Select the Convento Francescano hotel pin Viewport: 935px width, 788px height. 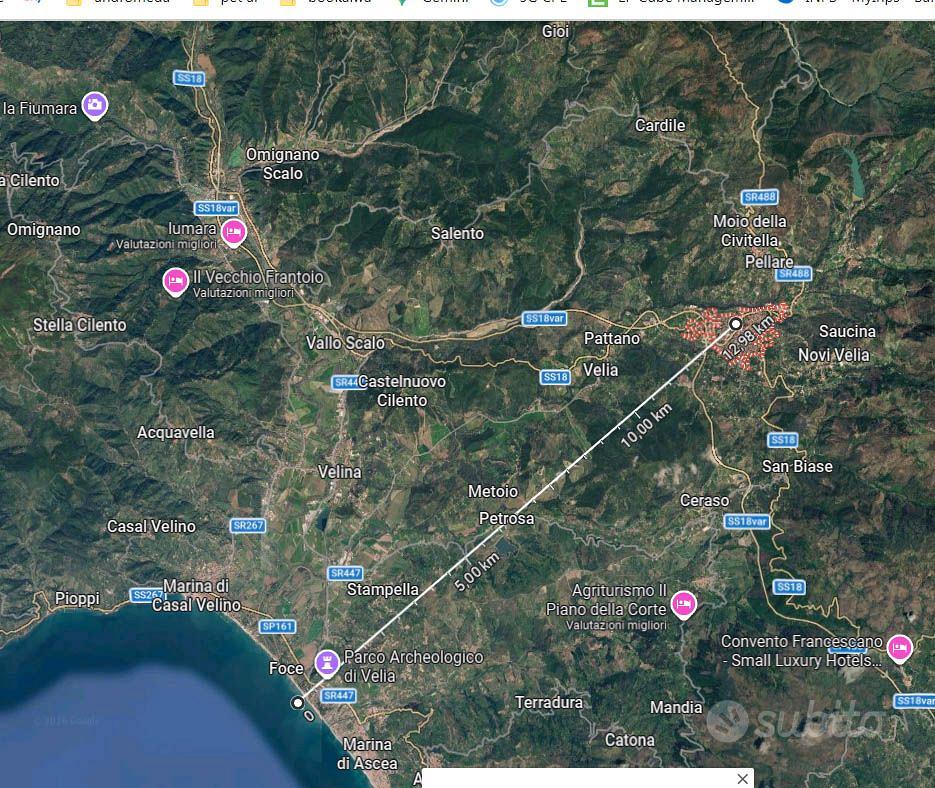pyautogui.click(x=900, y=648)
